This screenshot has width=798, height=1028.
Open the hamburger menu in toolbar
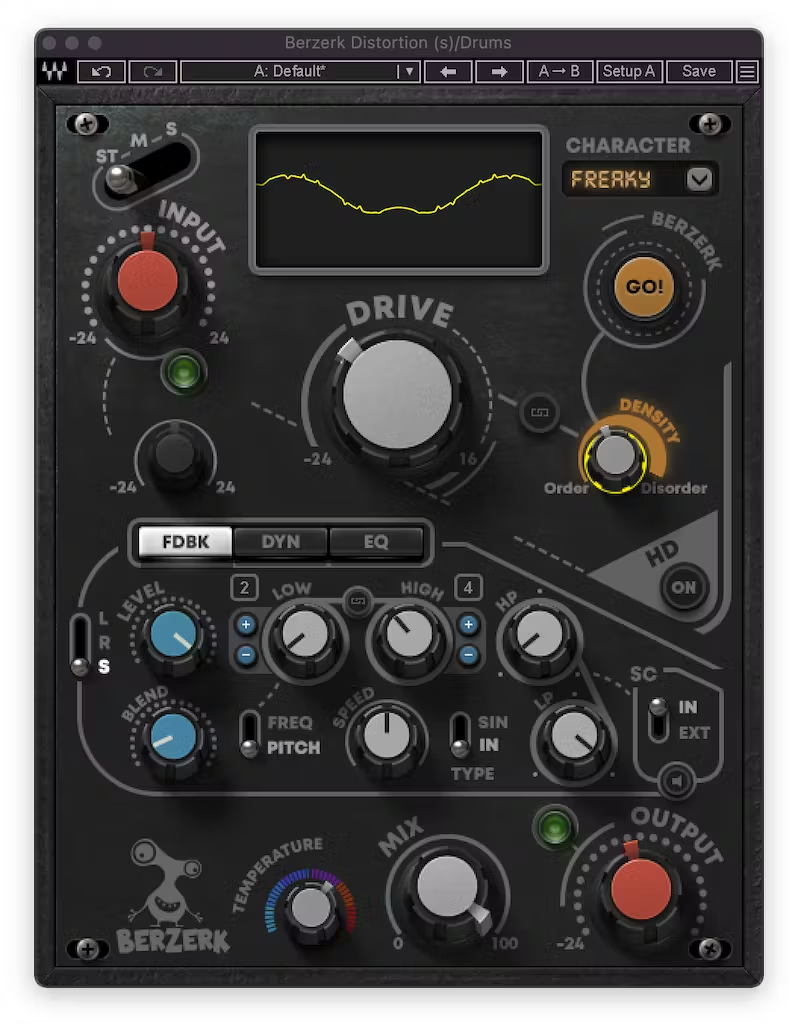click(747, 71)
